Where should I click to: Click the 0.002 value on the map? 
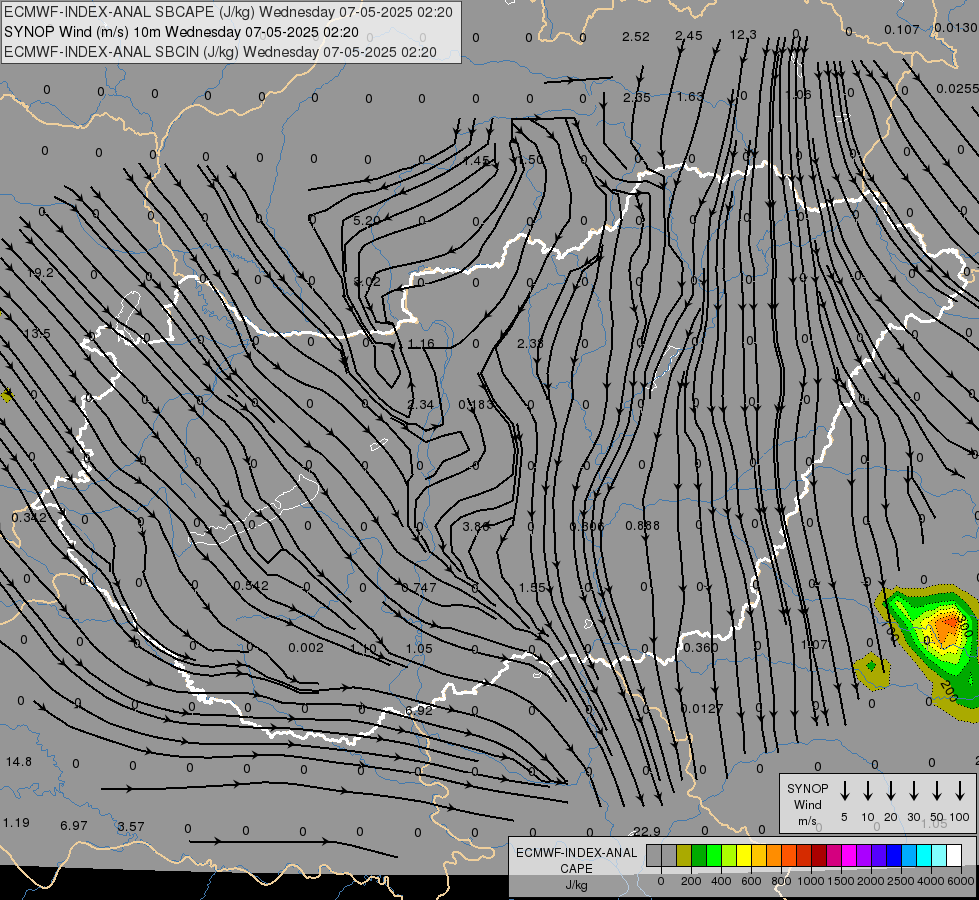[x=306, y=648]
